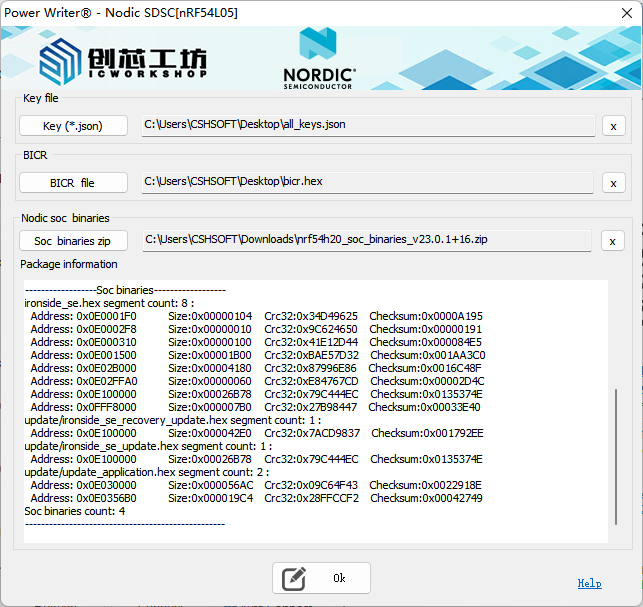The width and height of the screenshot is (643, 607).
Task: Clear the soc binaries zip path
Action: click(613, 241)
